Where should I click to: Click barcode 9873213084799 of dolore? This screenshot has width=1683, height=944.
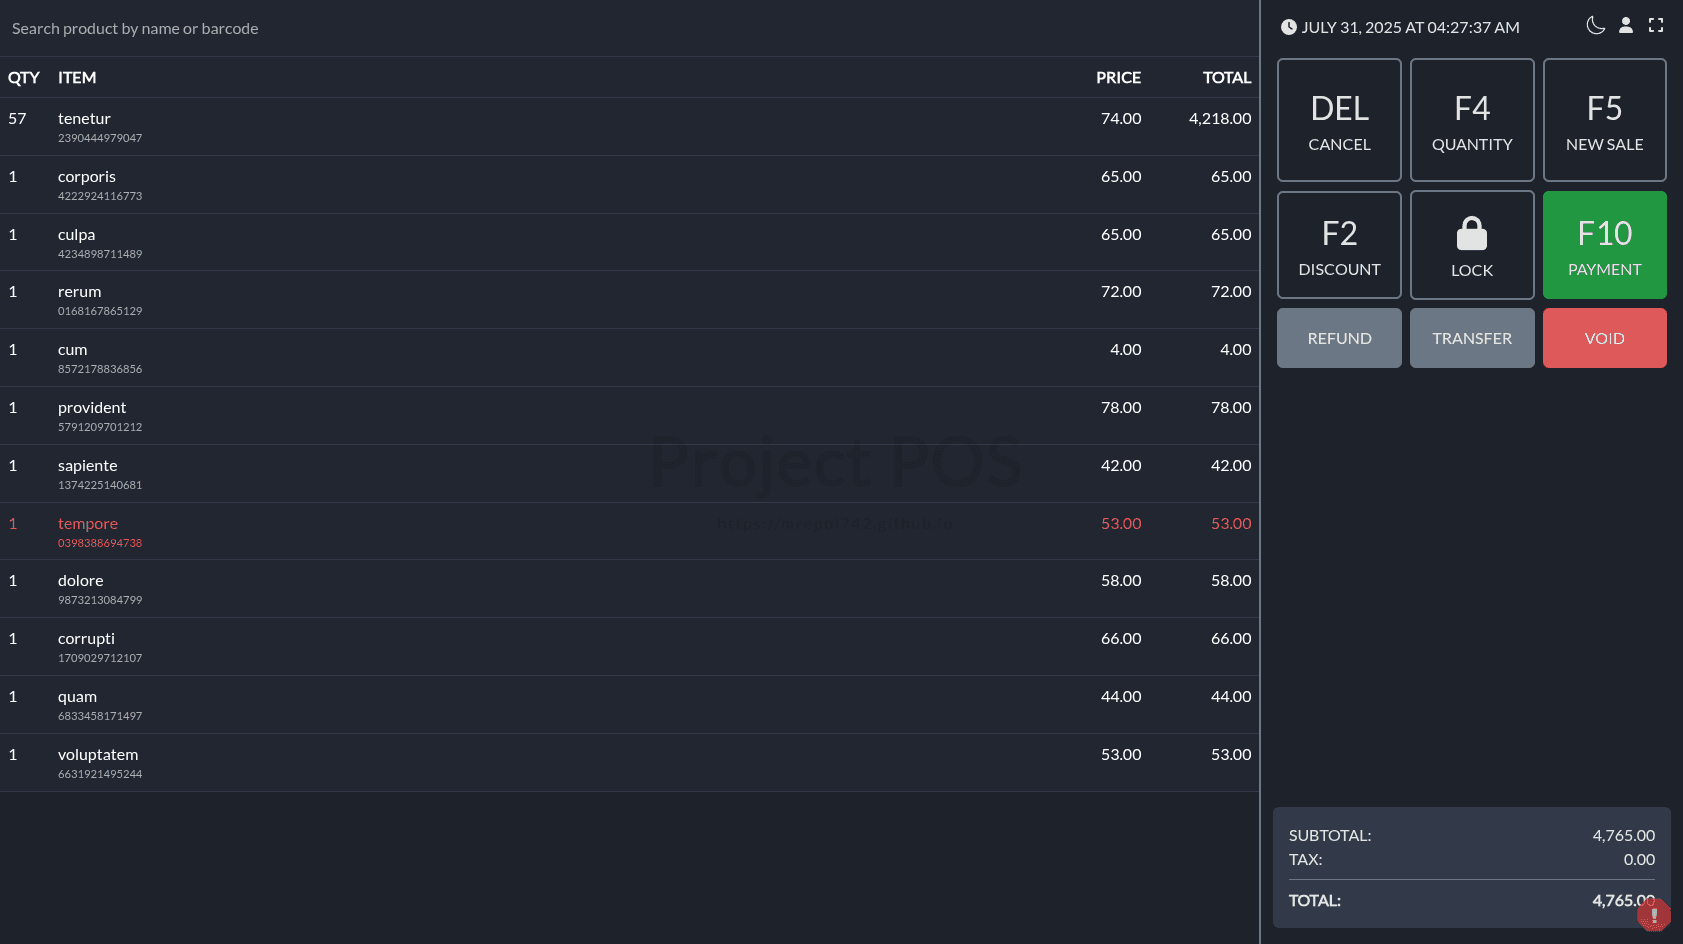pos(100,600)
